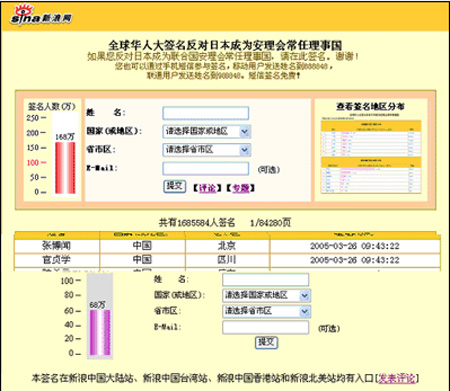The width and height of the screenshot is (450, 391).
Task: Click the 北京 region cell
Action: [227, 246]
